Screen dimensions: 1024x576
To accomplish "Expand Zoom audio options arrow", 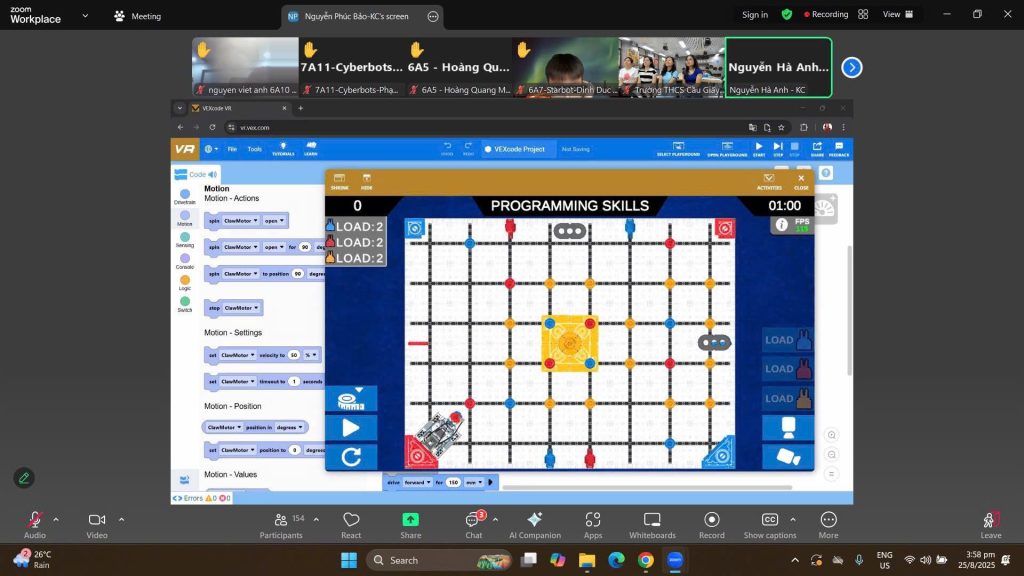I will (56, 520).
